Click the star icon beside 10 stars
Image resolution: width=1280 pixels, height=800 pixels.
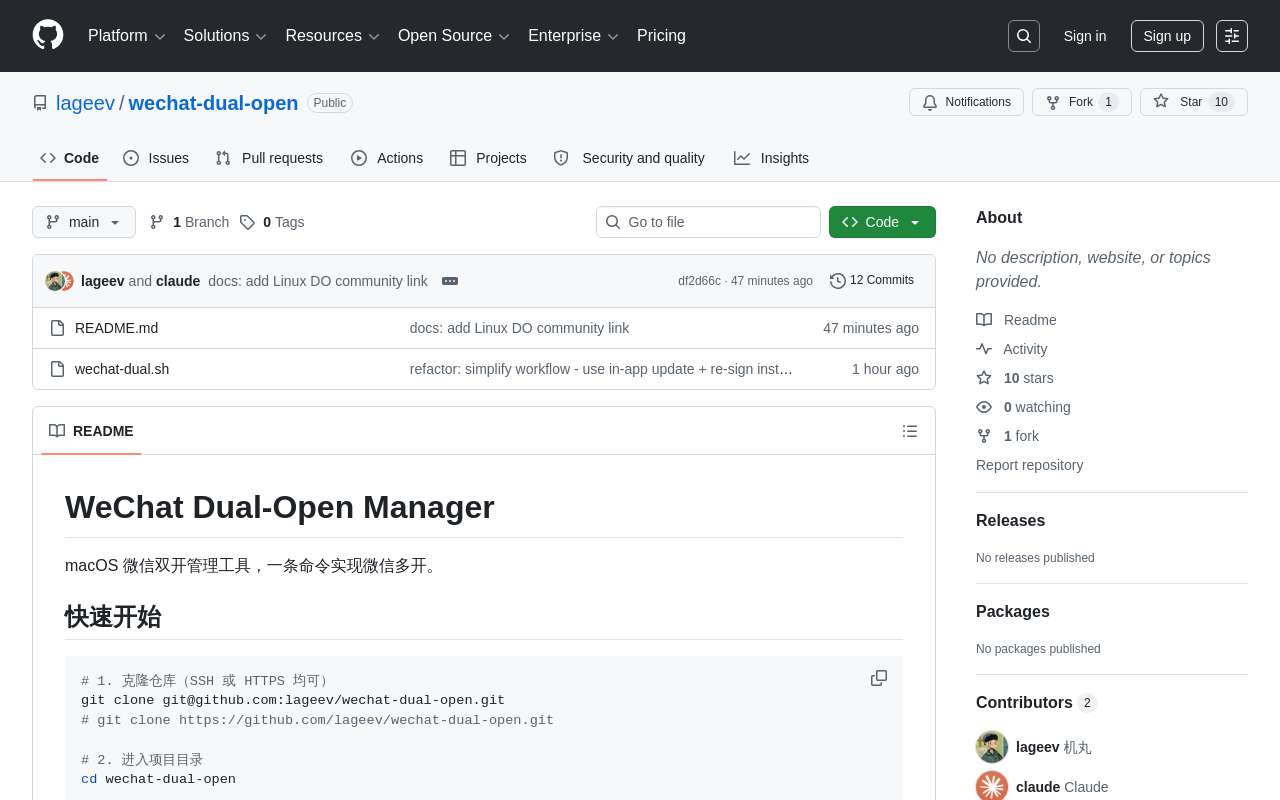pos(984,378)
